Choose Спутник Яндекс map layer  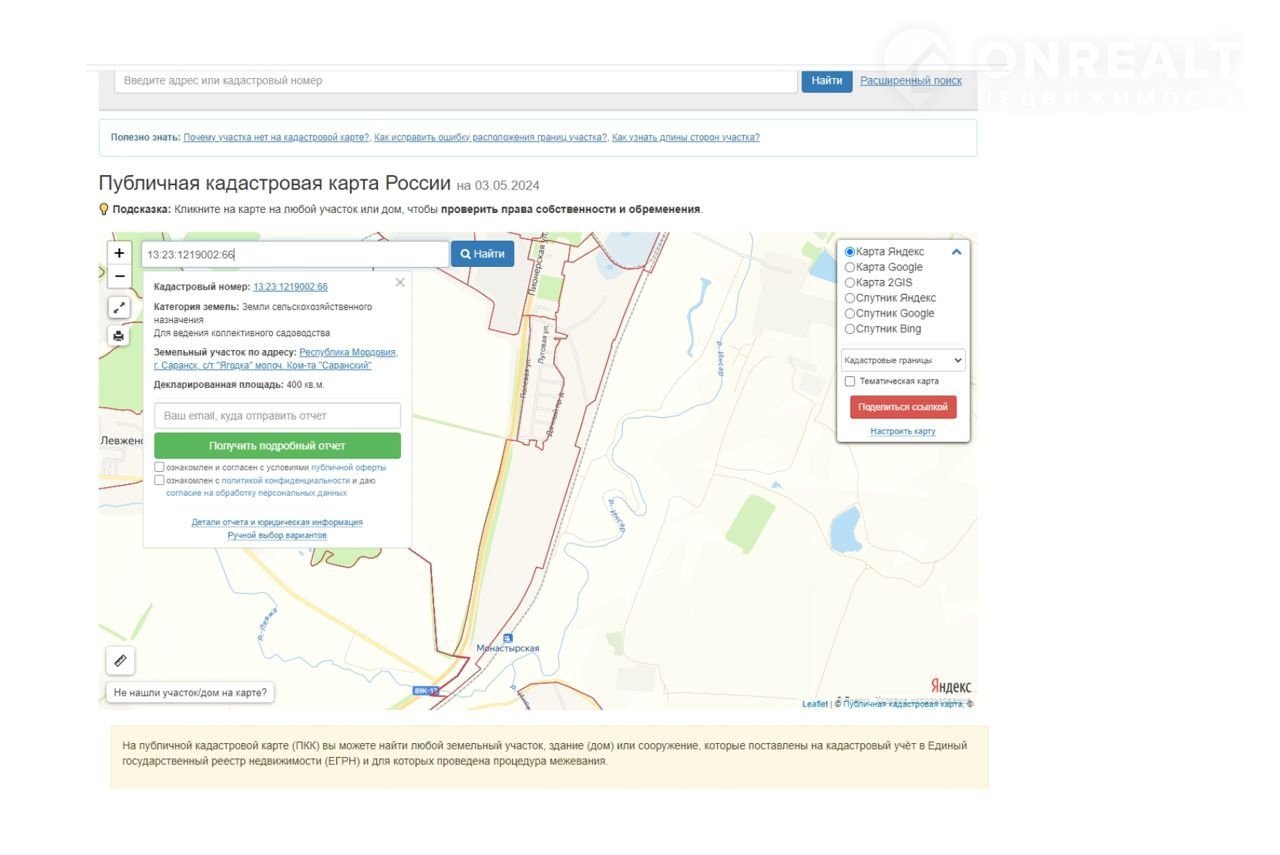850,298
